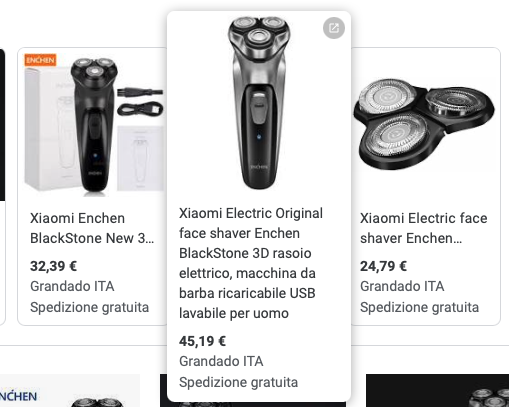509x407 pixels.
Task: Open Xiaomi Electric face shaver Enchen title
Action: tap(424, 228)
